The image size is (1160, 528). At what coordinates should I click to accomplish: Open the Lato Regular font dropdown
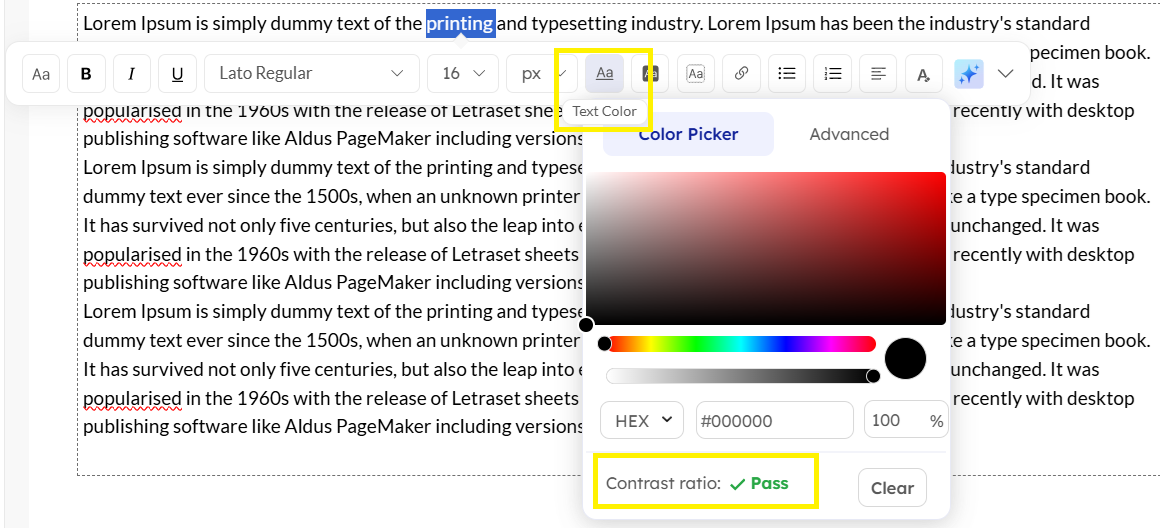point(311,73)
